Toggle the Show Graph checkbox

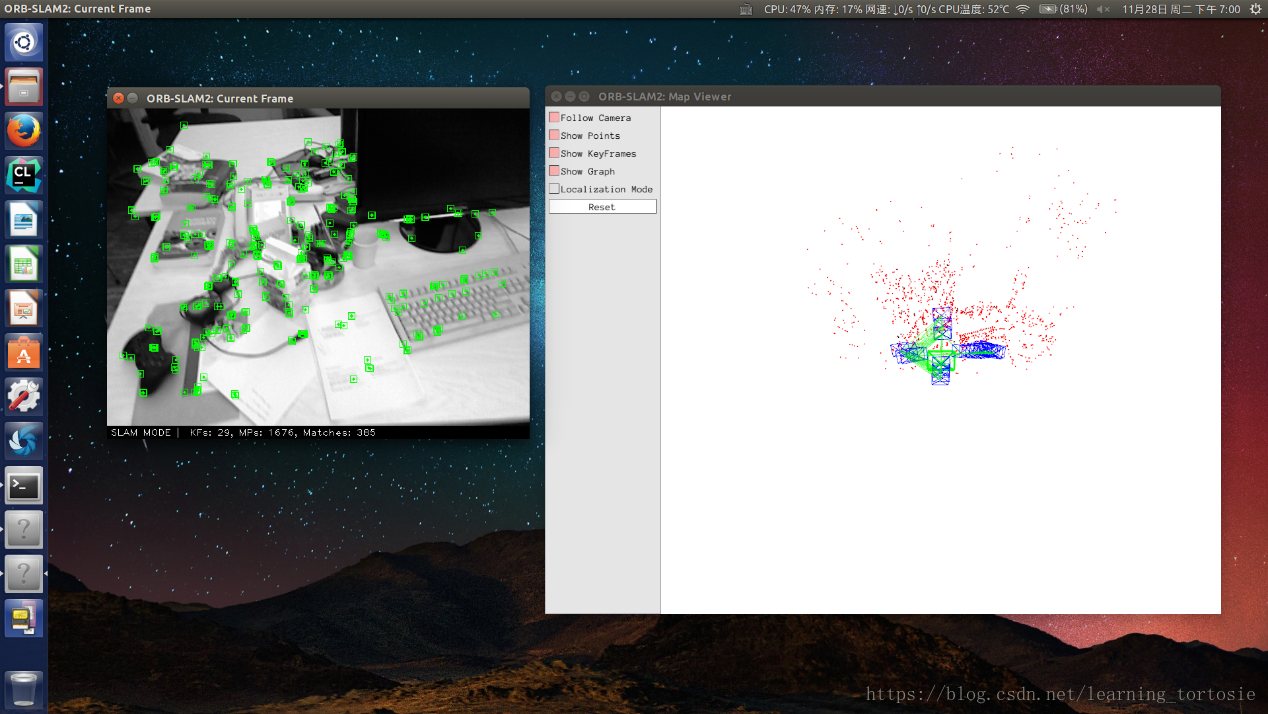click(x=554, y=171)
